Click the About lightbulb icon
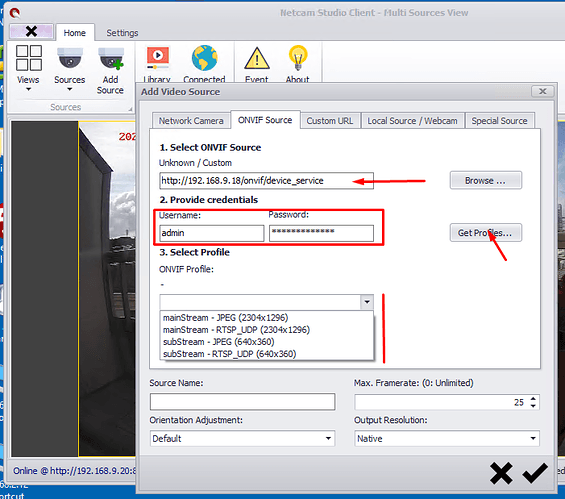Viewport: 565px width, 499px height. coord(298,58)
